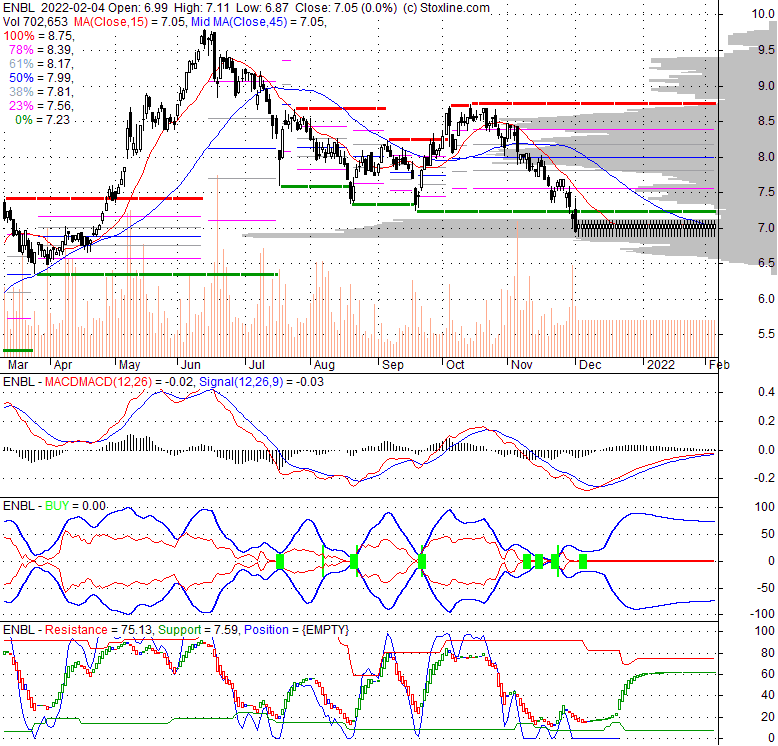Image resolution: width=778 pixels, height=746 pixels.
Task: Click the 'Apr' month label on axis
Action: (x=63, y=365)
